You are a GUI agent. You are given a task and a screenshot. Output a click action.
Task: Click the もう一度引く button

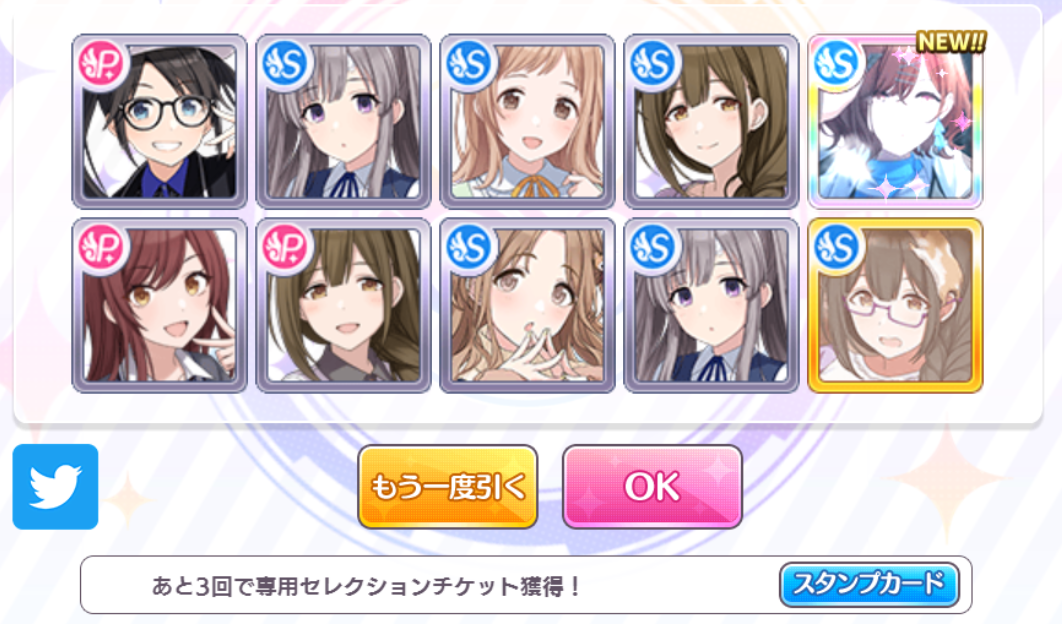tap(448, 486)
